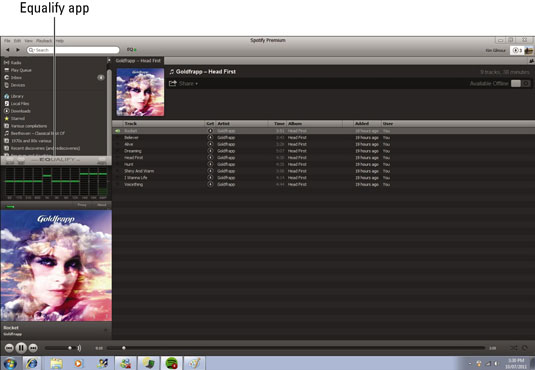Select the Goldfrapp – Head First tab
535x370 pixels.
[x=138, y=61]
